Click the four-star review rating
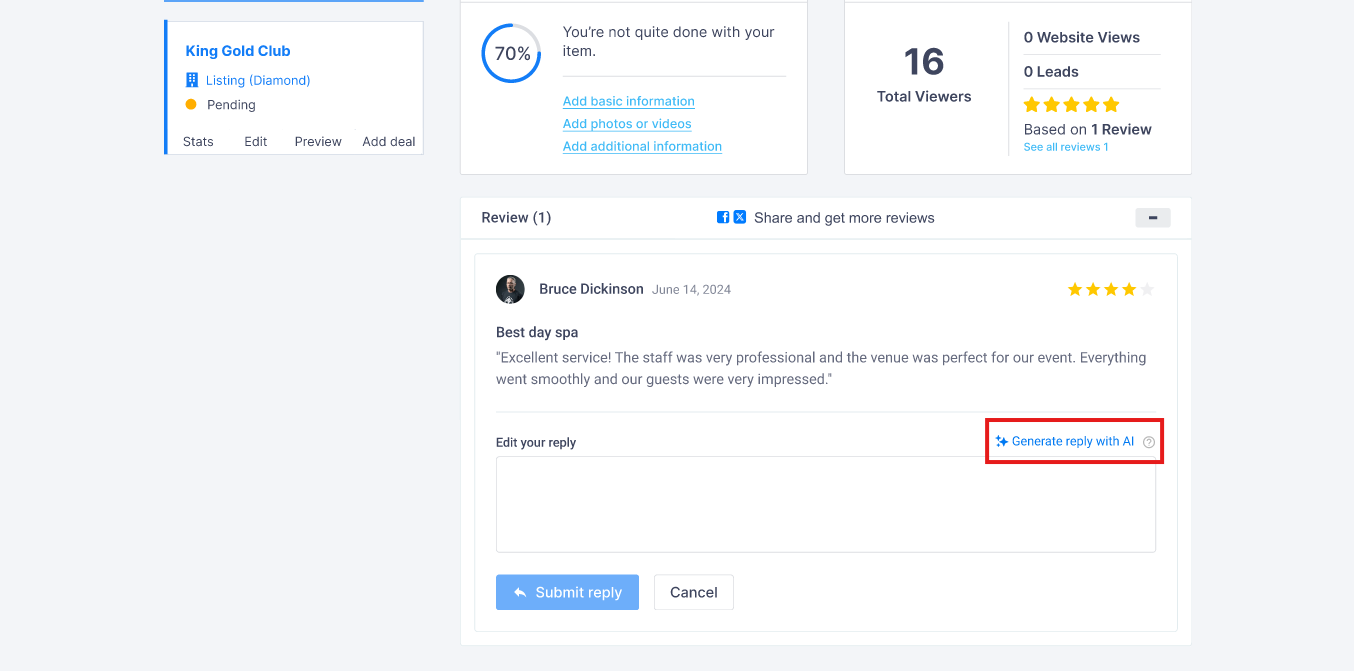1354x671 pixels. click(1111, 289)
